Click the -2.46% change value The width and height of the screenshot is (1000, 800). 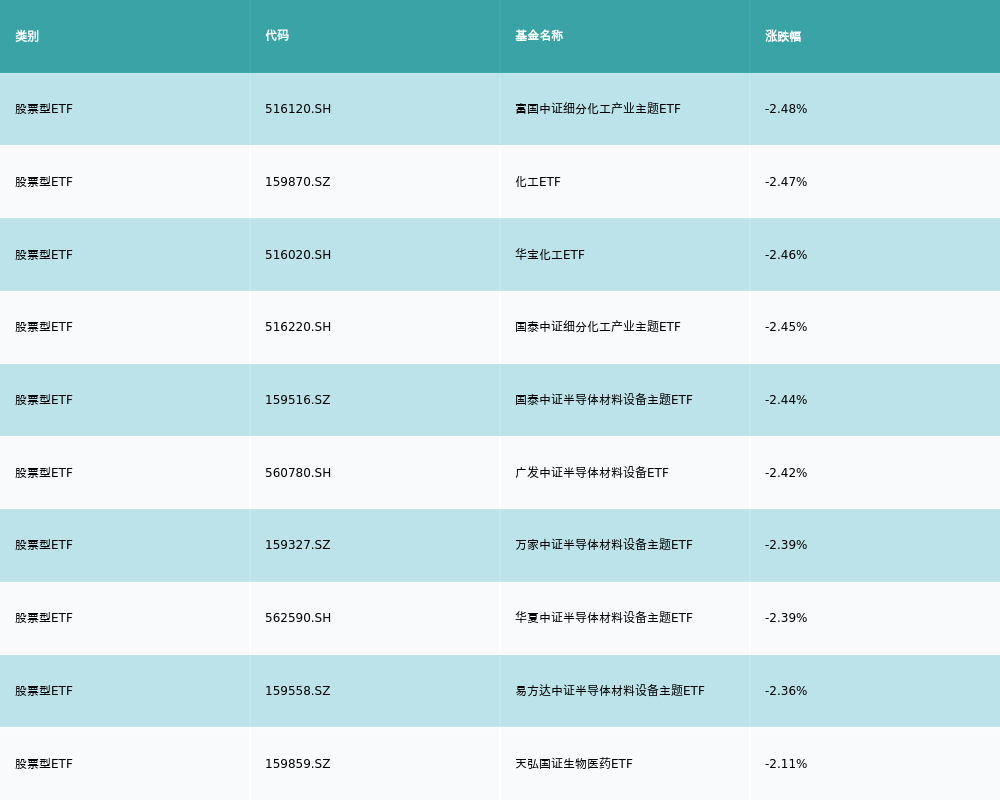point(786,255)
